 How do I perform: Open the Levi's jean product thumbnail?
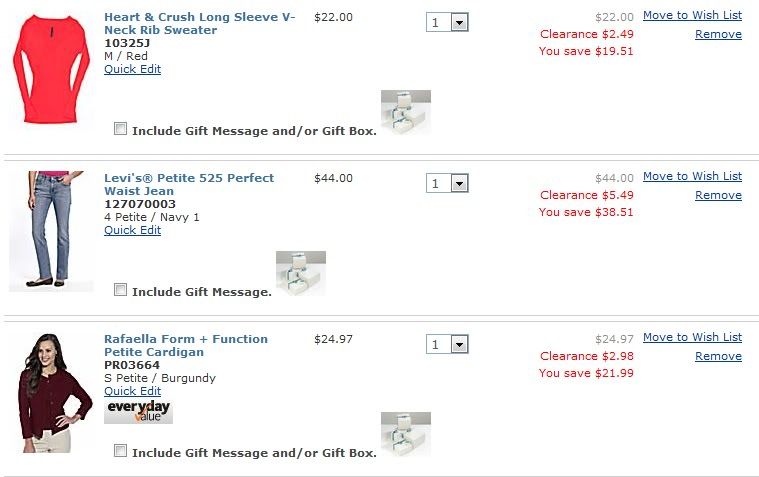pyautogui.click(x=50, y=230)
